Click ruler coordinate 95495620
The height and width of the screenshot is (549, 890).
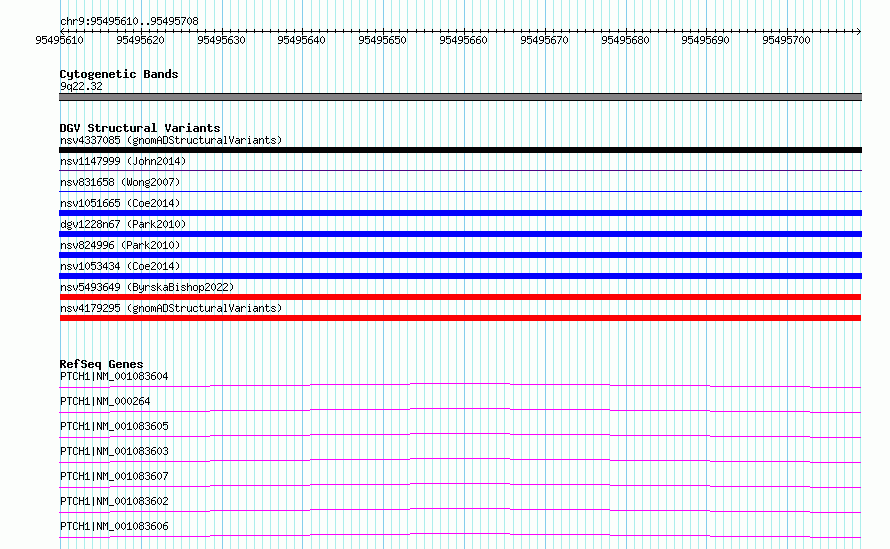tap(140, 40)
